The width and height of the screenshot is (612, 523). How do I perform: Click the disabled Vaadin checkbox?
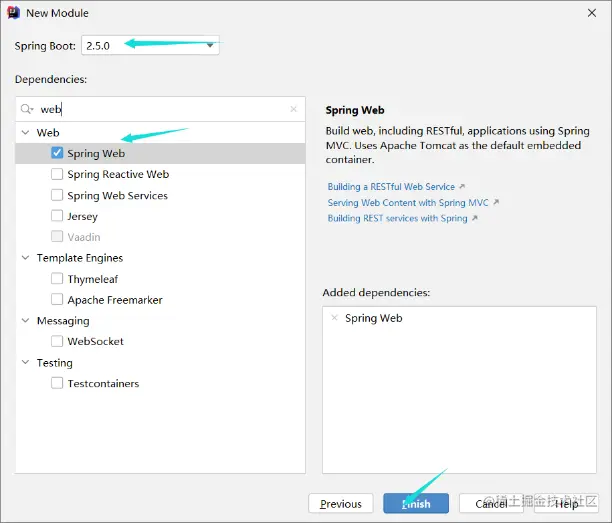[57, 237]
